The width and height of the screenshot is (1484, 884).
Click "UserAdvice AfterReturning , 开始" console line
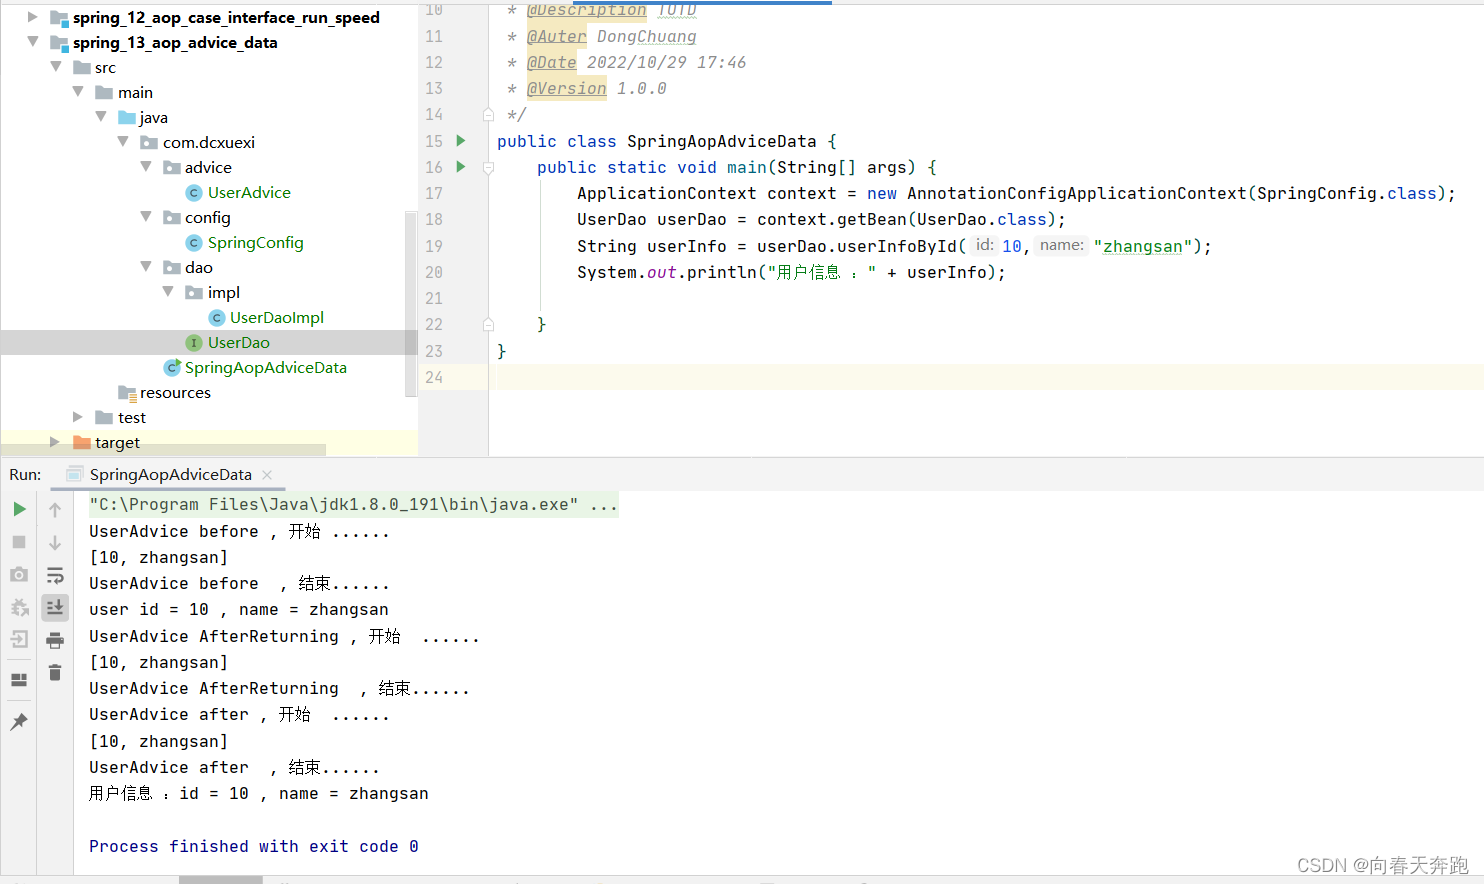[x=285, y=636]
